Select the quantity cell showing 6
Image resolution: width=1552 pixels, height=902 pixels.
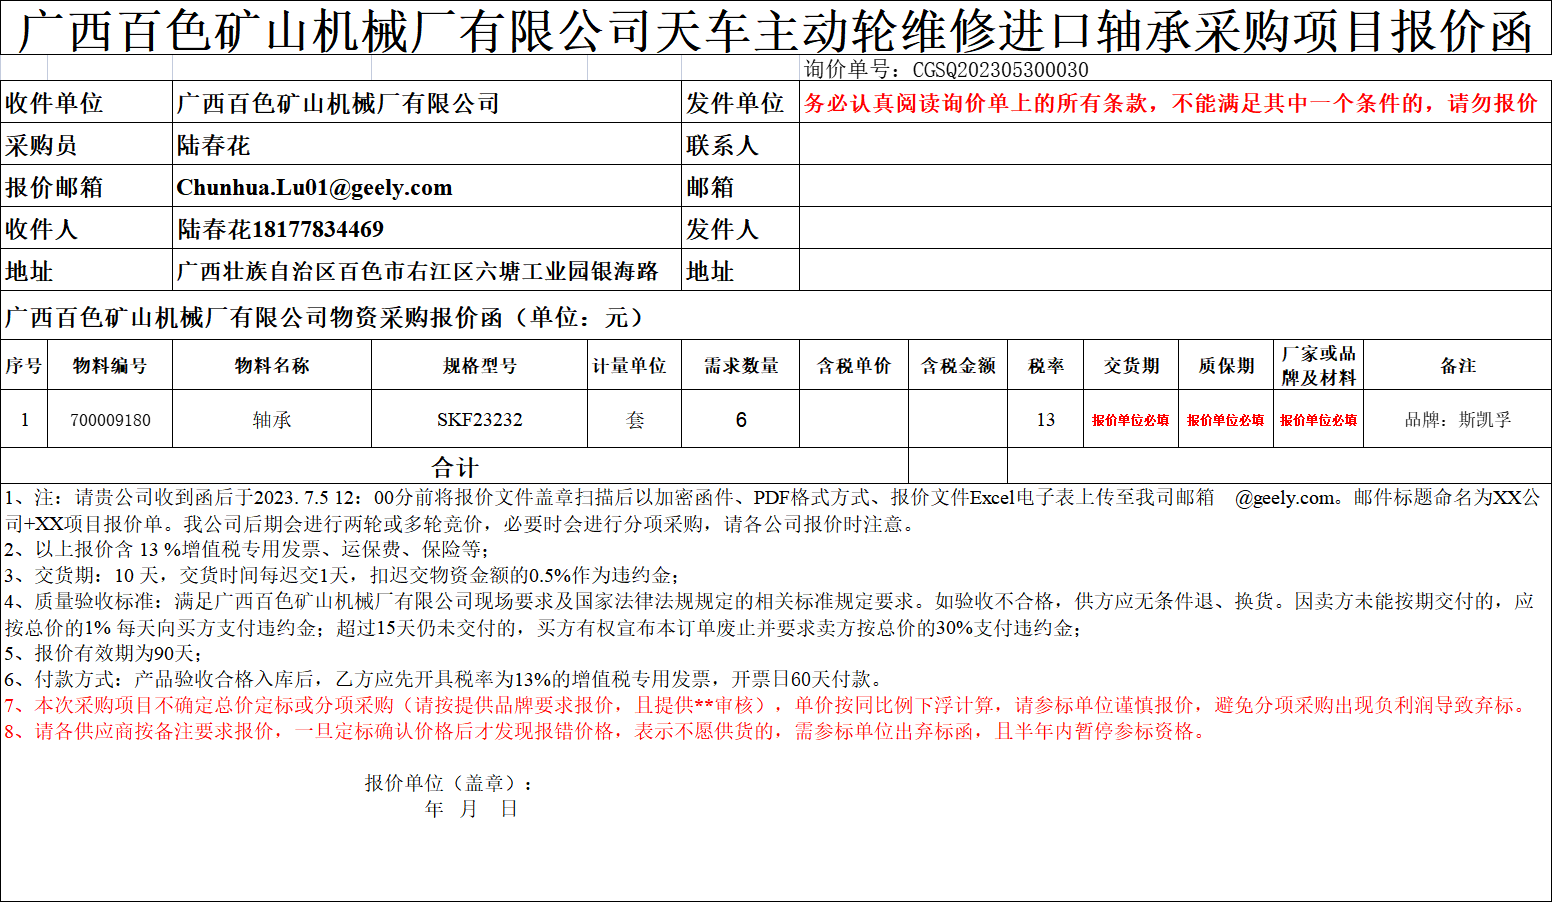click(x=741, y=419)
